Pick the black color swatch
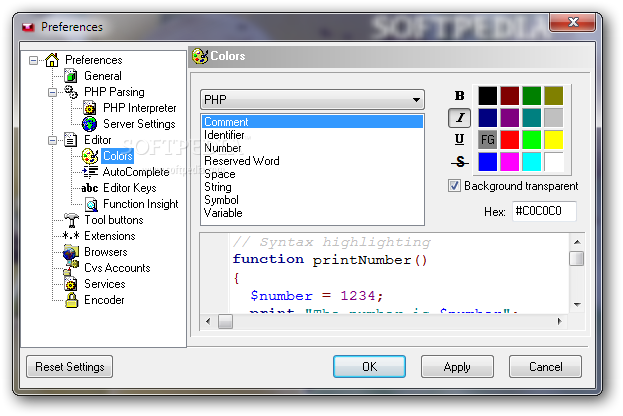This screenshot has width=623, height=416. [488, 96]
